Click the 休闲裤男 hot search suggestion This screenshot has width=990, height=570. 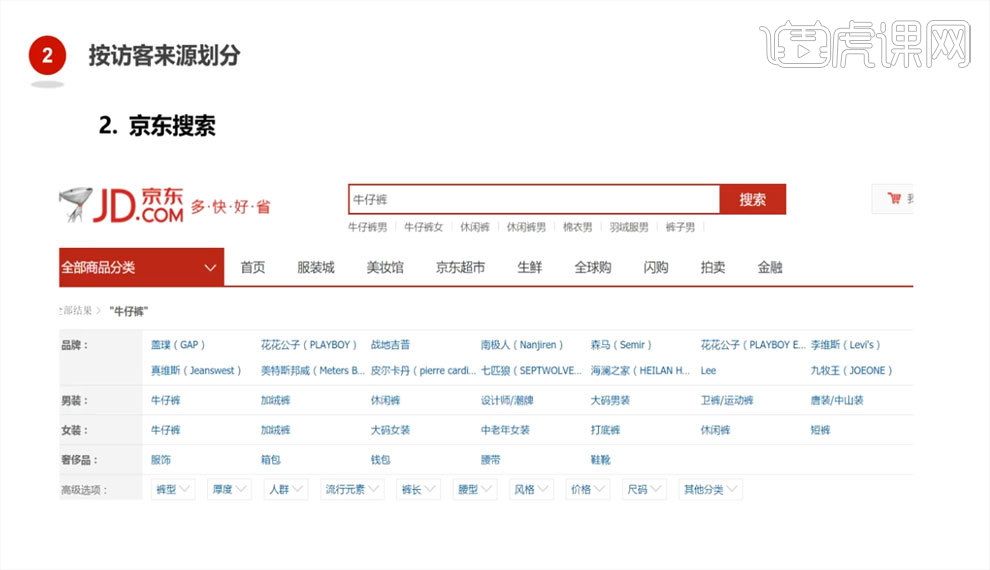526,227
